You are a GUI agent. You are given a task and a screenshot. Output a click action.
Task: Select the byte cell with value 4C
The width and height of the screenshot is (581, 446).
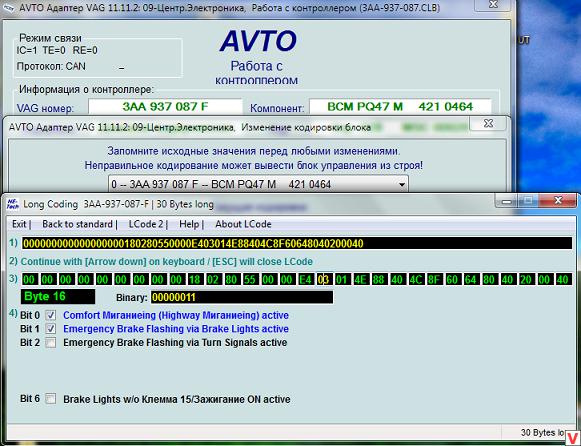(x=416, y=279)
